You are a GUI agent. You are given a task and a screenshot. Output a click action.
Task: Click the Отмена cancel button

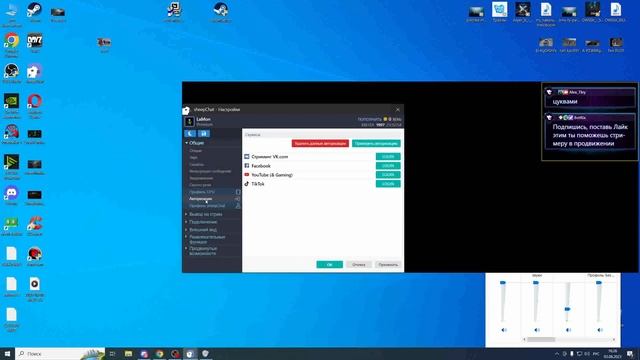pos(359,264)
